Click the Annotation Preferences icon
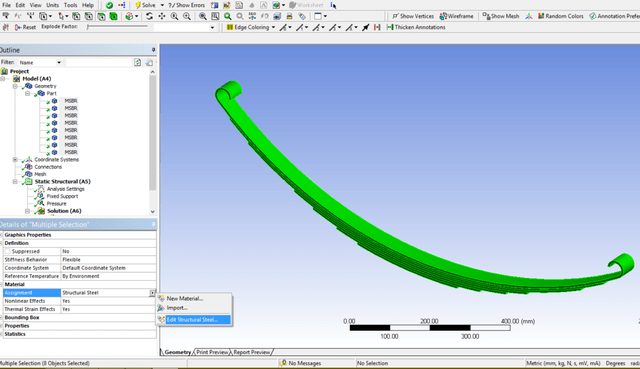 592,16
